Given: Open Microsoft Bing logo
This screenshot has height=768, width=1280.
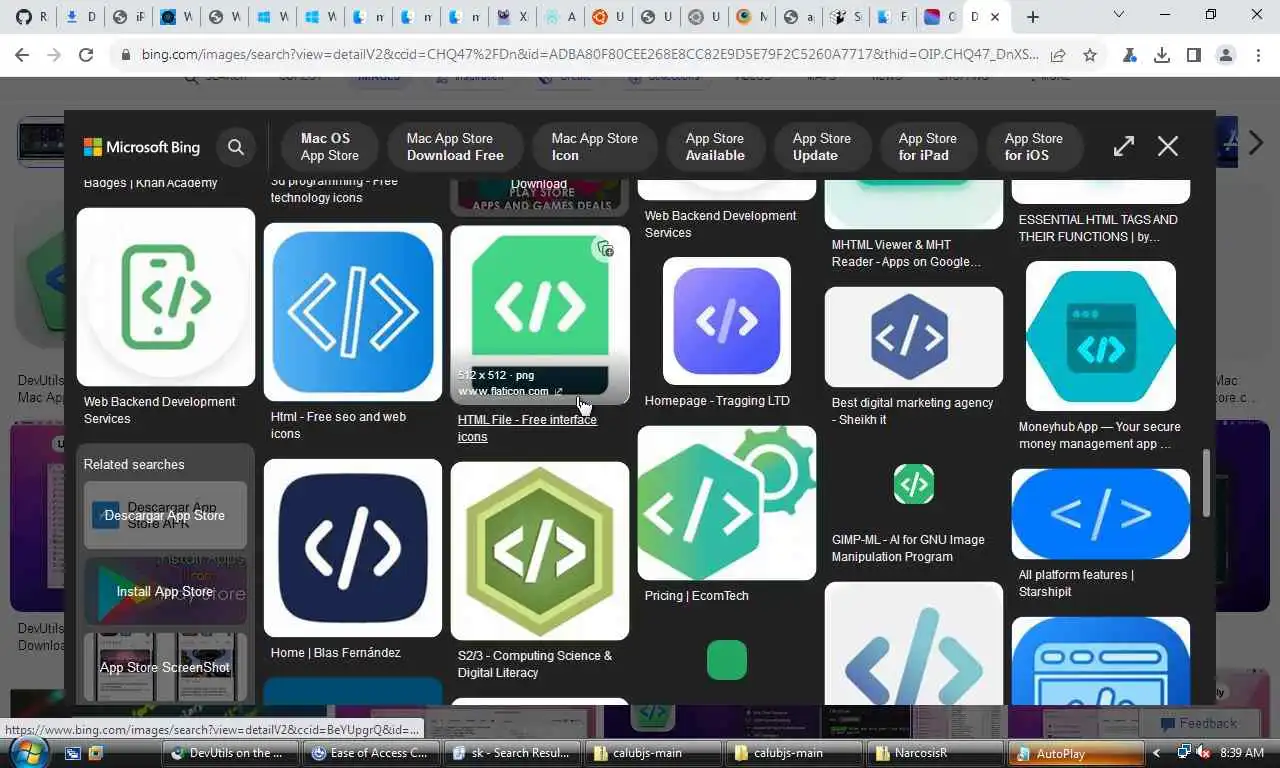Looking at the screenshot, I should [x=142, y=147].
